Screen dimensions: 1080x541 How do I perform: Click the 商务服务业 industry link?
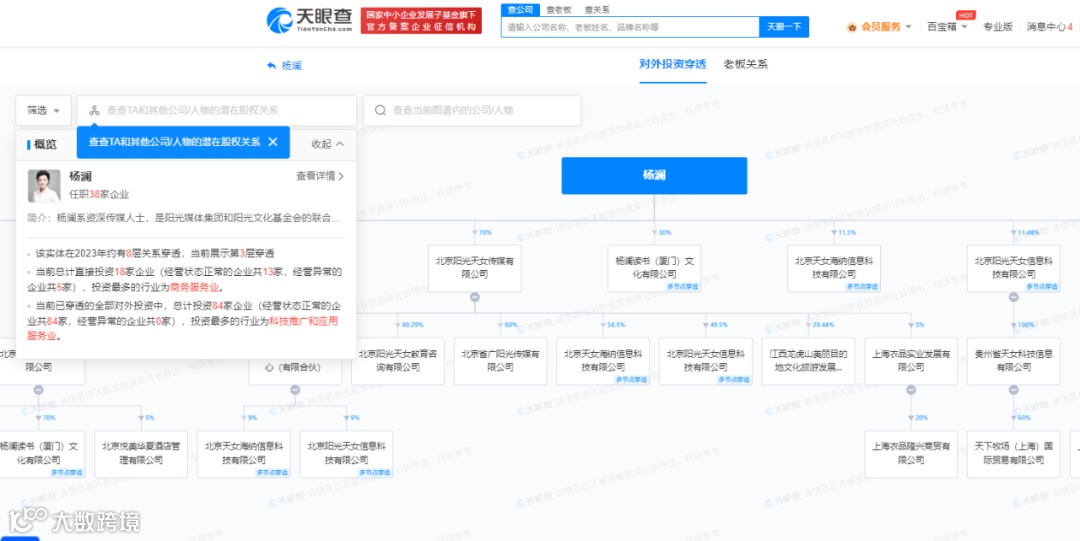(x=196, y=287)
